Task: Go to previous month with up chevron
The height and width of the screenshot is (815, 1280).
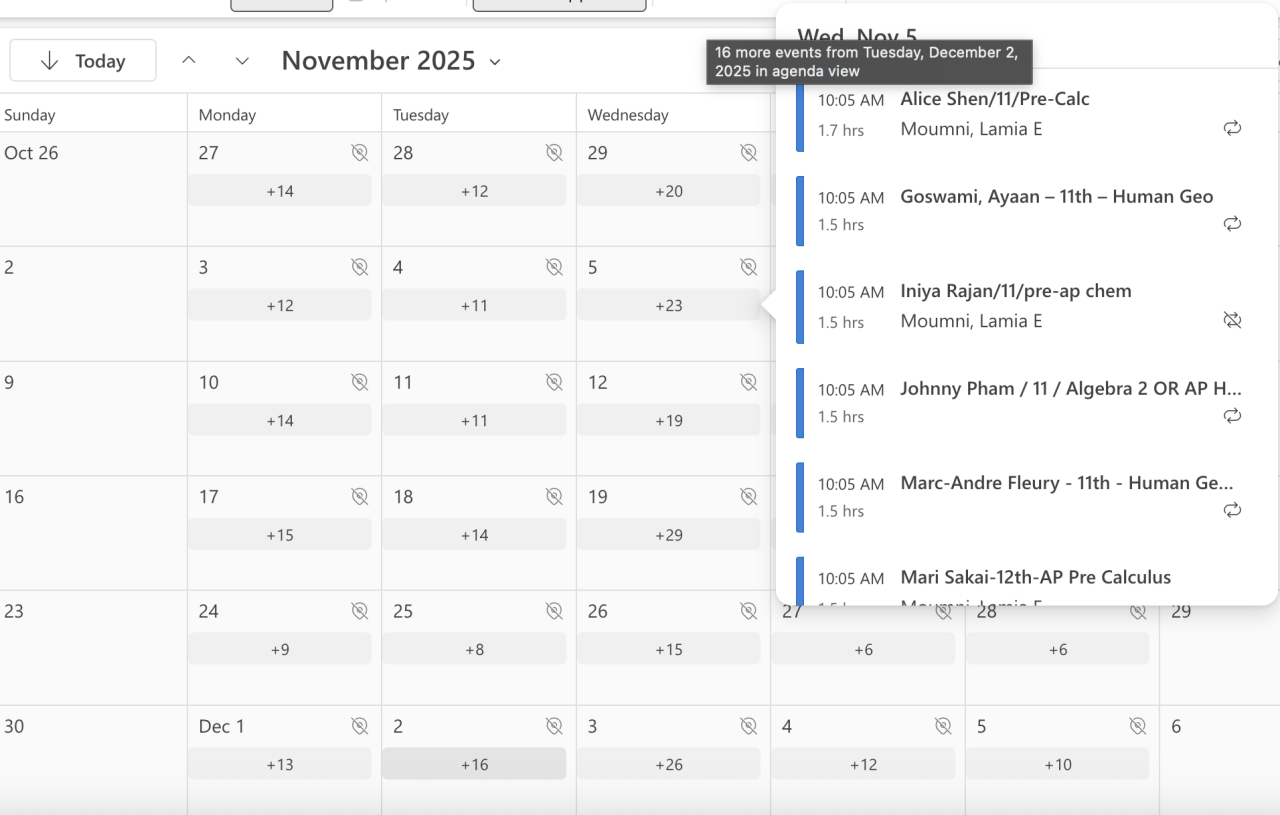Action: click(x=188, y=61)
